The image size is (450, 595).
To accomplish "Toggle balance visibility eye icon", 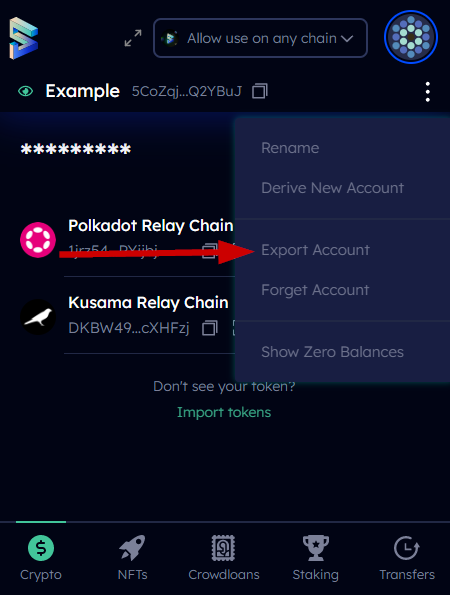I will click(x=25, y=91).
